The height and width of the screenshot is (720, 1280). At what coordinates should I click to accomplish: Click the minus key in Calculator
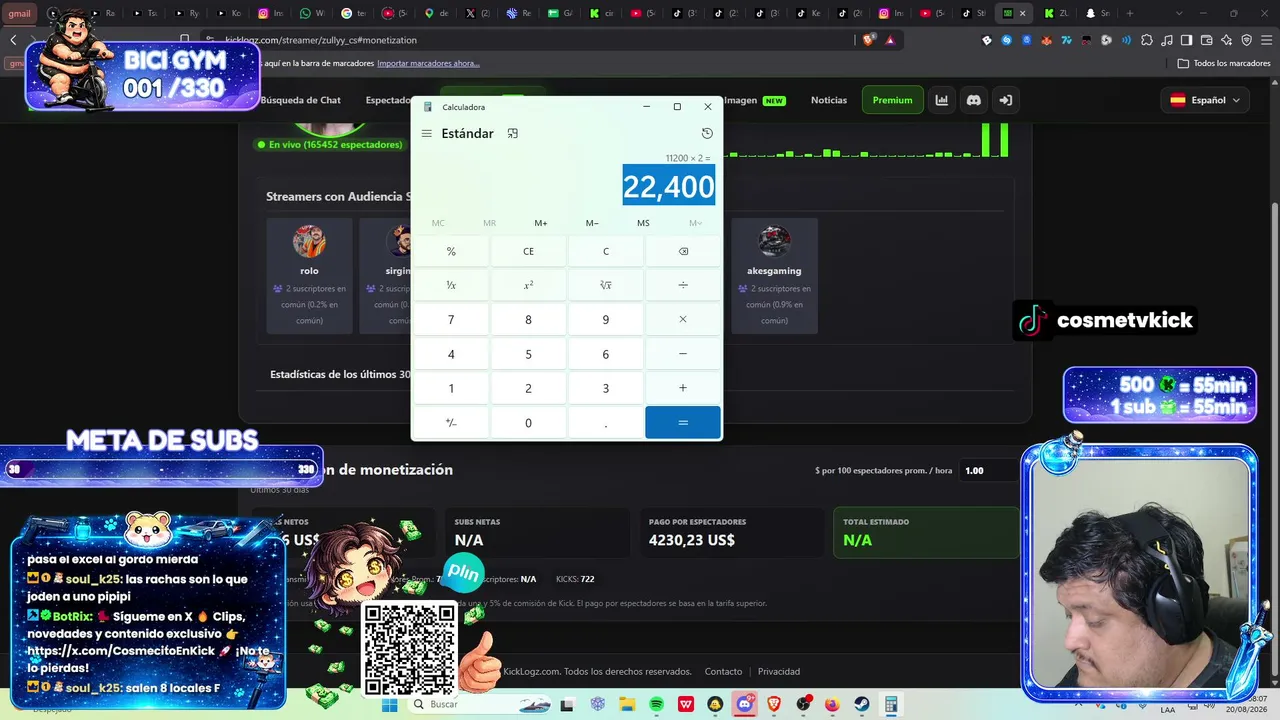point(683,354)
